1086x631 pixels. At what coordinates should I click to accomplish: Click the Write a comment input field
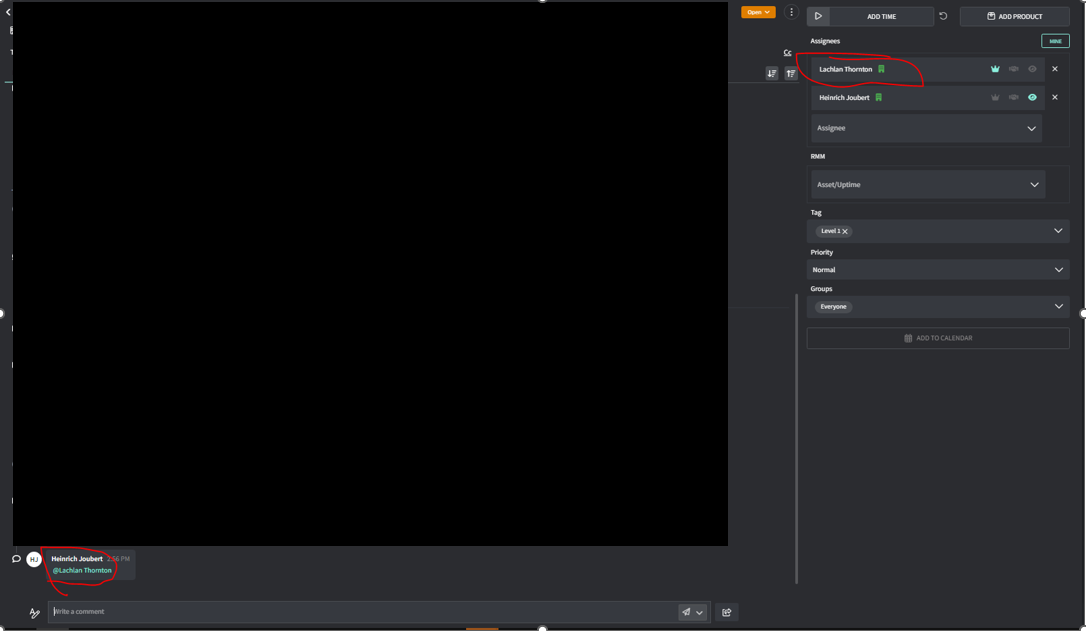pos(360,612)
